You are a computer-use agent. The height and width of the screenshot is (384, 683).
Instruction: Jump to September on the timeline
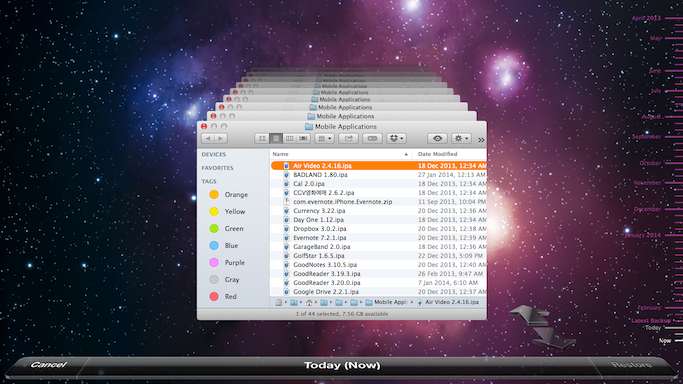pyautogui.click(x=646, y=137)
